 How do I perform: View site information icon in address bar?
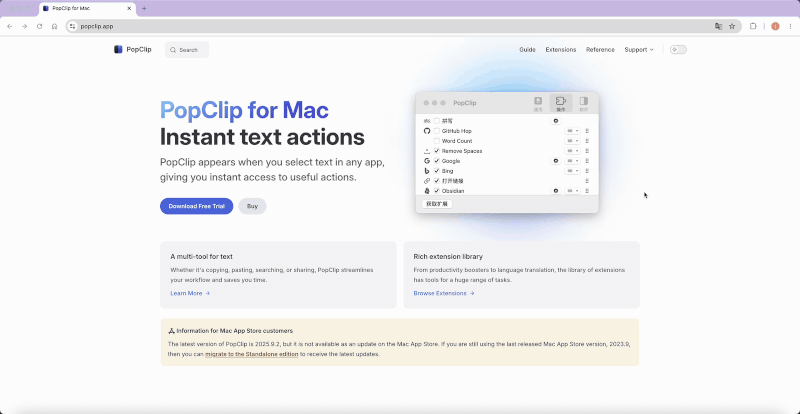tap(72, 27)
